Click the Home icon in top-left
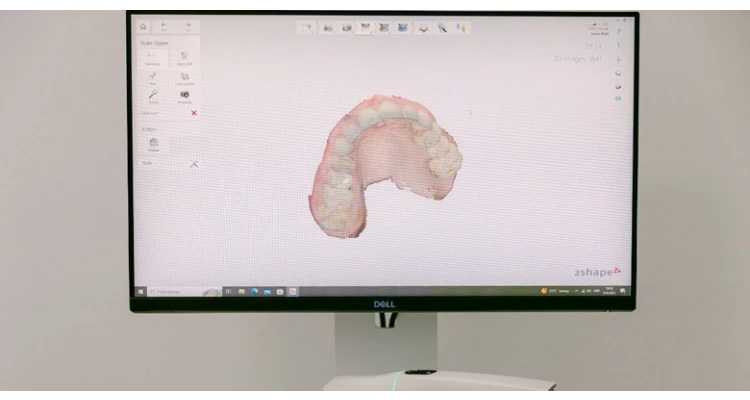This screenshot has width=750, height=400. pos(144,26)
